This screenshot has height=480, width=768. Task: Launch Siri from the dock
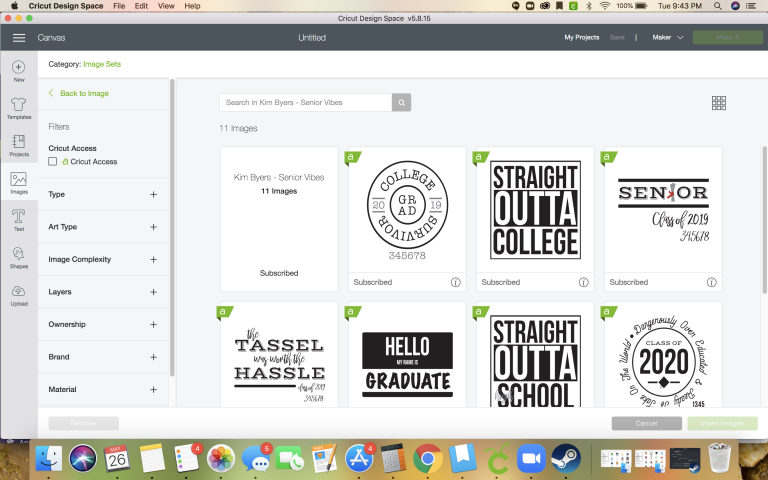(83, 459)
